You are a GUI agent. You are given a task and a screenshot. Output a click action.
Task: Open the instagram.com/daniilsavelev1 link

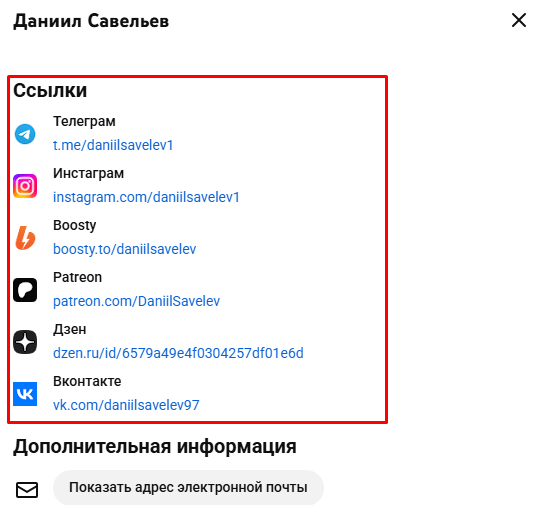(x=146, y=197)
